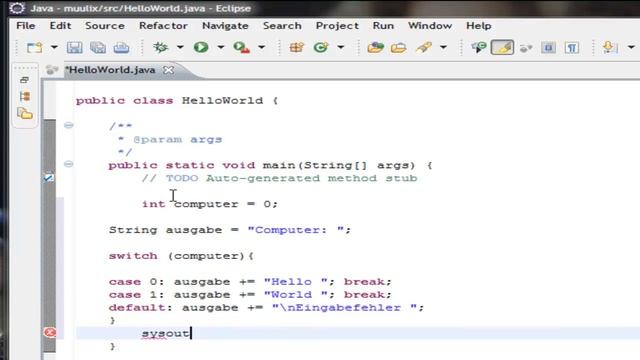The width and height of the screenshot is (640, 360).
Task: Open the Refactor menu
Action: (163, 26)
